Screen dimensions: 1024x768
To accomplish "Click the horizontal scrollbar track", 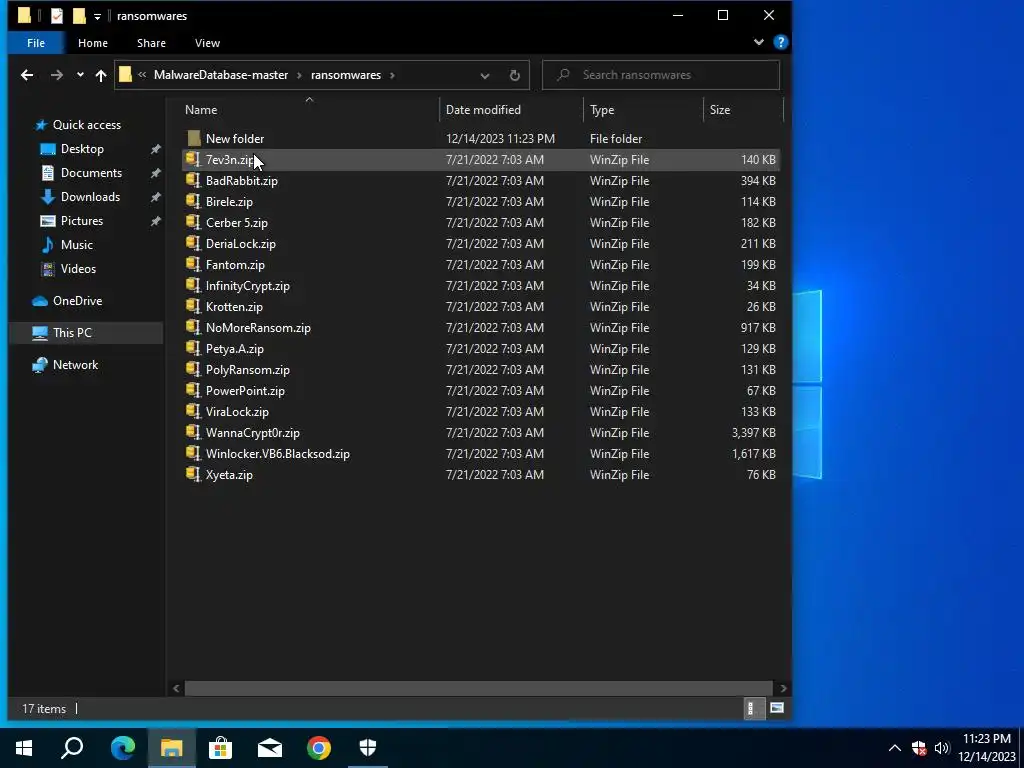I will 479,688.
